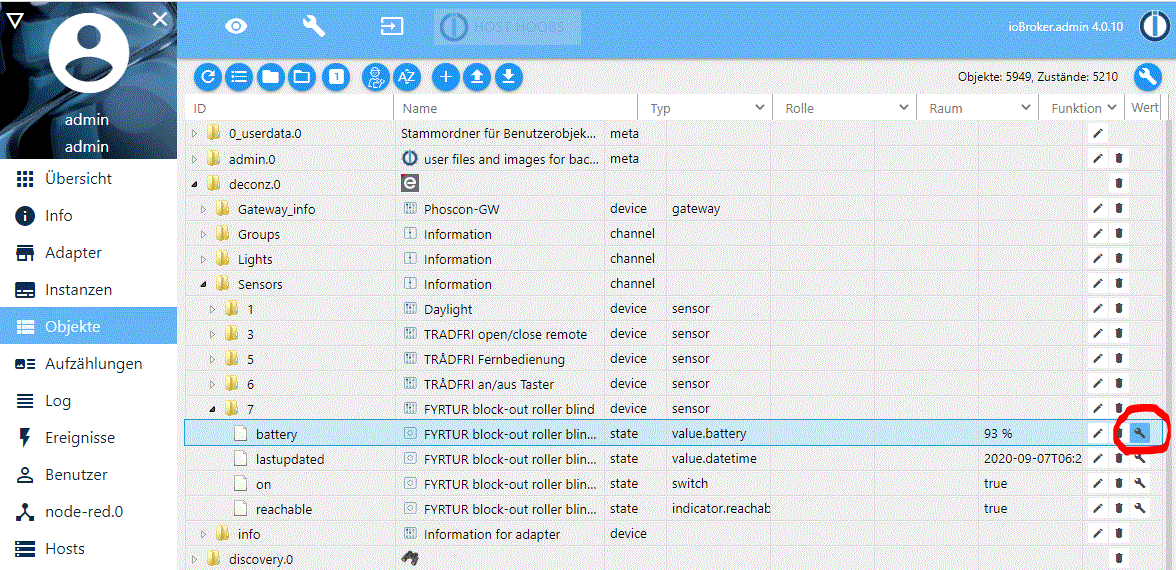1176x570 pixels.
Task: Open custom settings wrench for battery state
Action: pos(1139,433)
